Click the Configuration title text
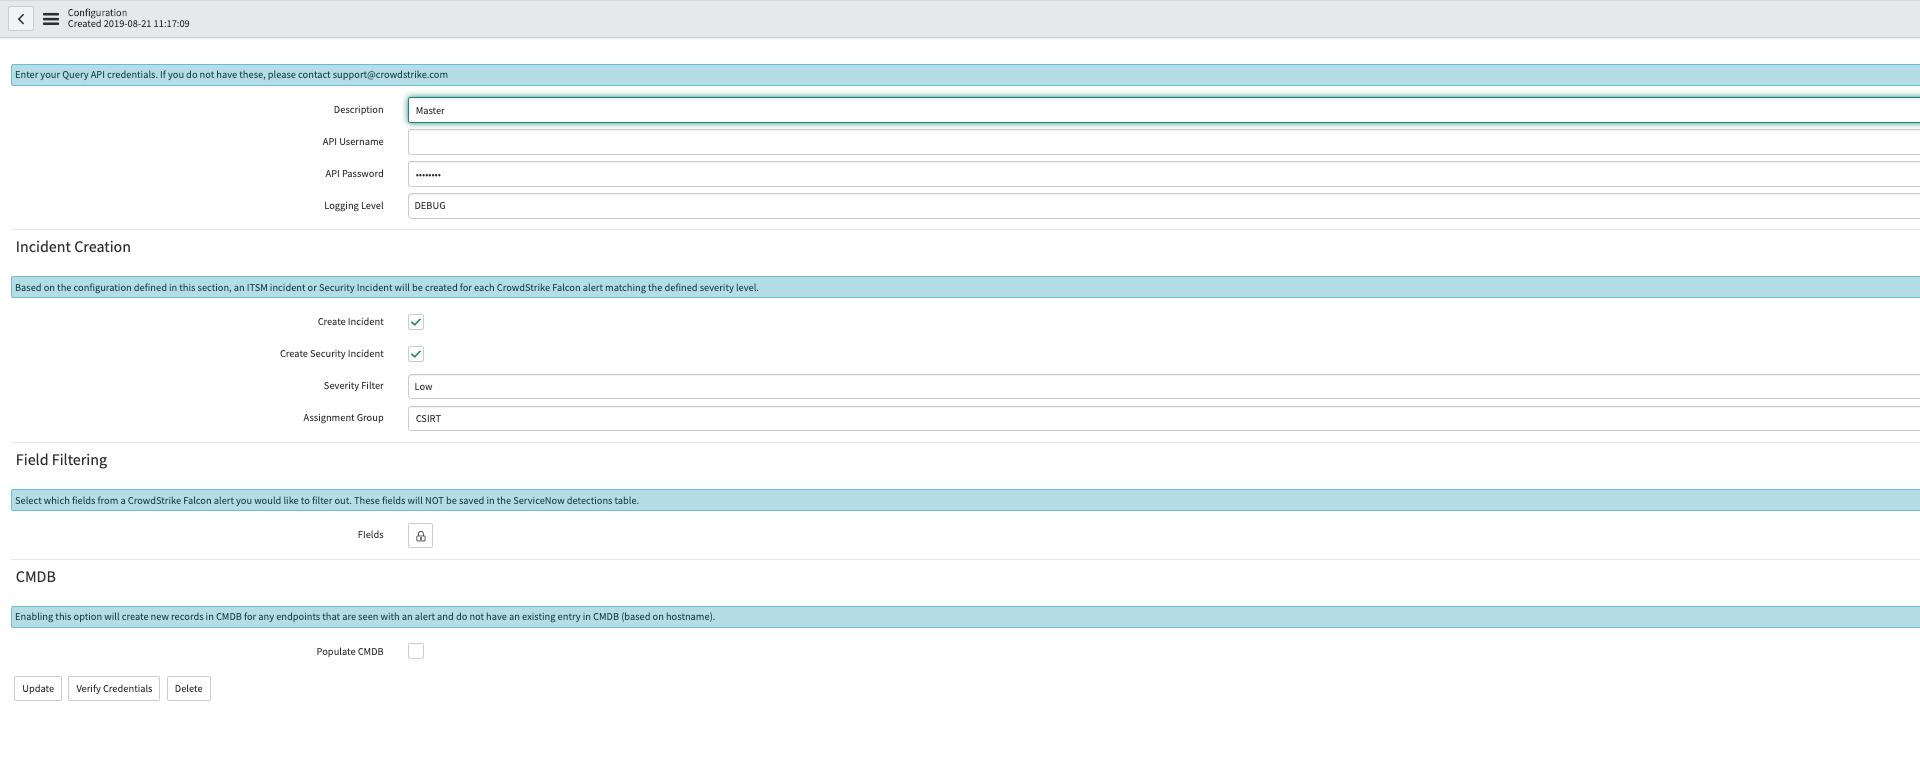The image size is (1920, 761). click(x=97, y=13)
